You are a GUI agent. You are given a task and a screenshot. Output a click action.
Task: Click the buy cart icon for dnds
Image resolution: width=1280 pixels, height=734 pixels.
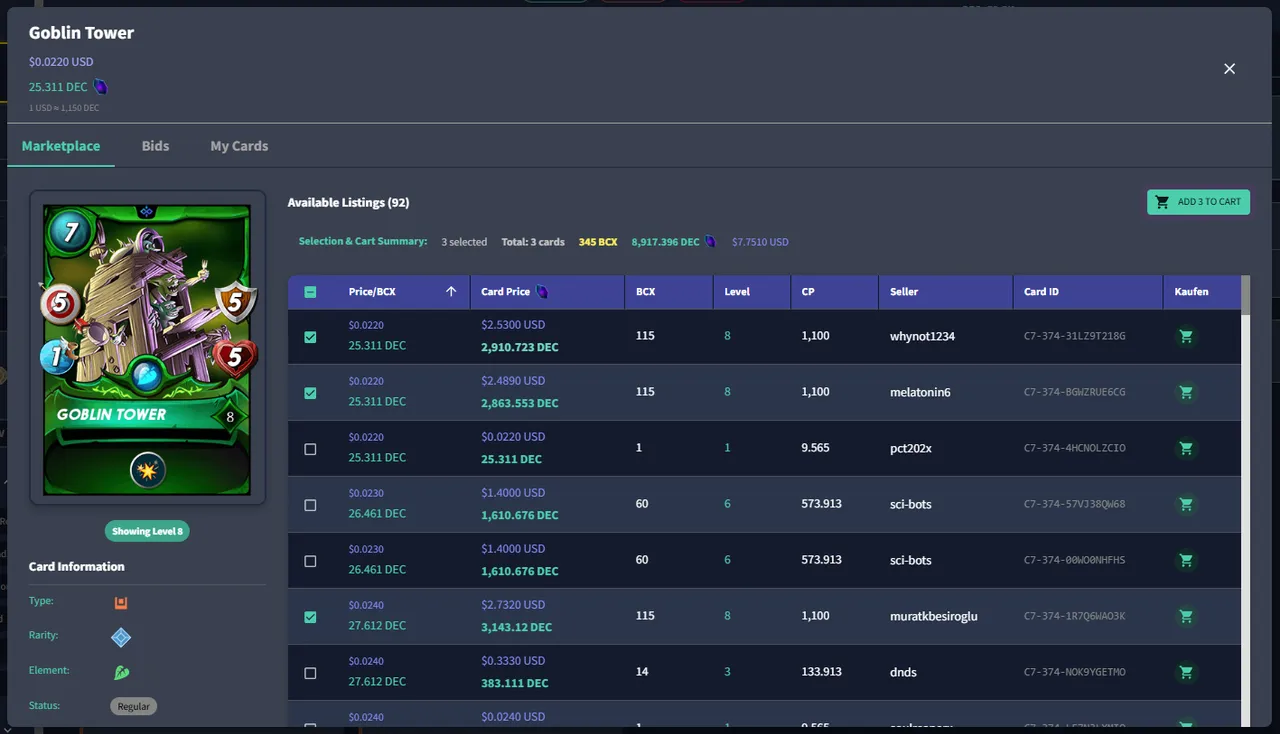click(1186, 673)
